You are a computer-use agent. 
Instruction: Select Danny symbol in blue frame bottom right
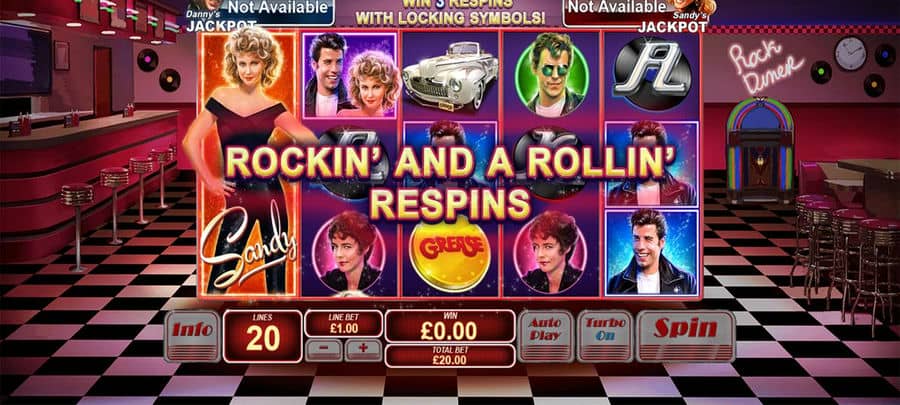651,252
